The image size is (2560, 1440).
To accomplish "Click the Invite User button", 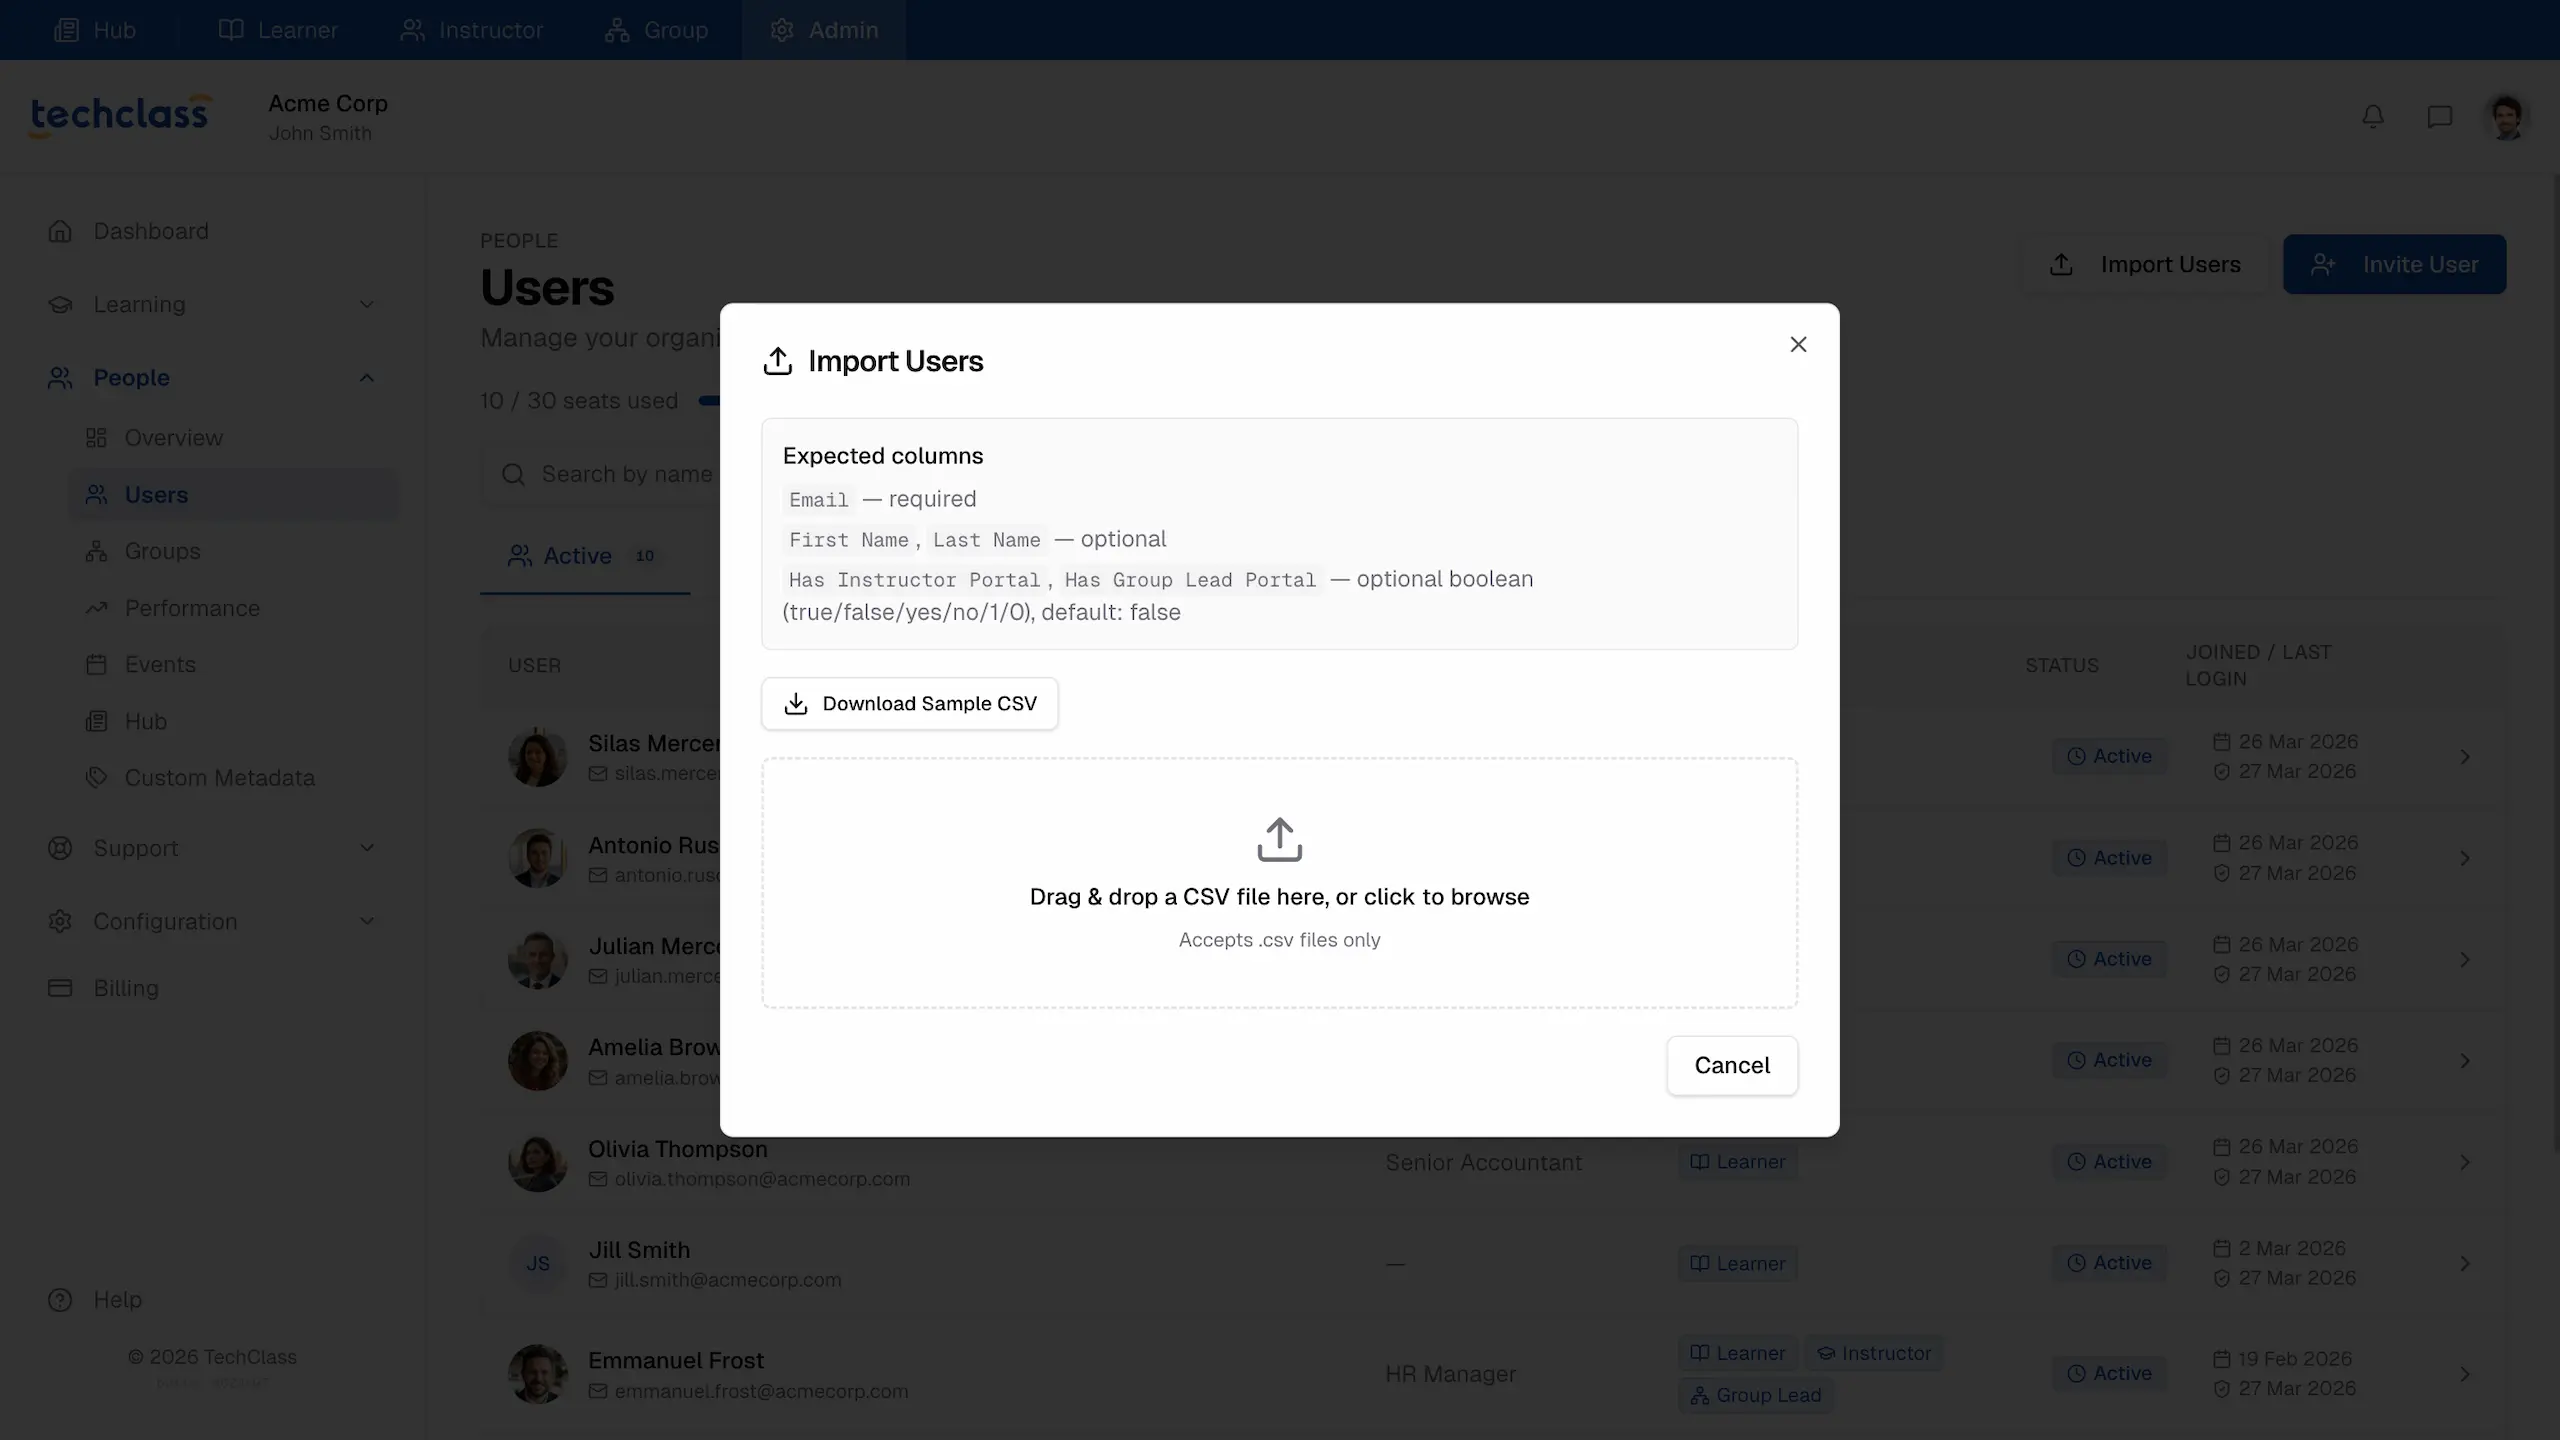I will [x=2394, y=265].
